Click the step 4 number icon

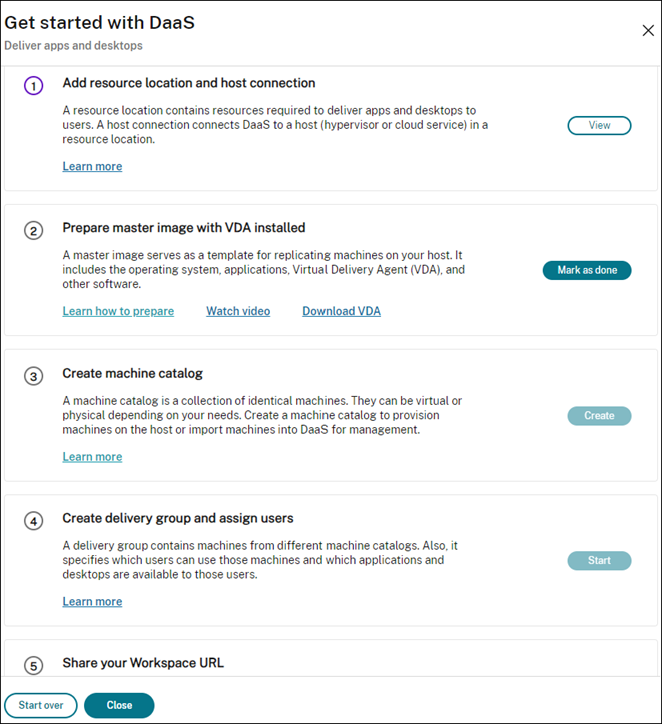(34, 521)
